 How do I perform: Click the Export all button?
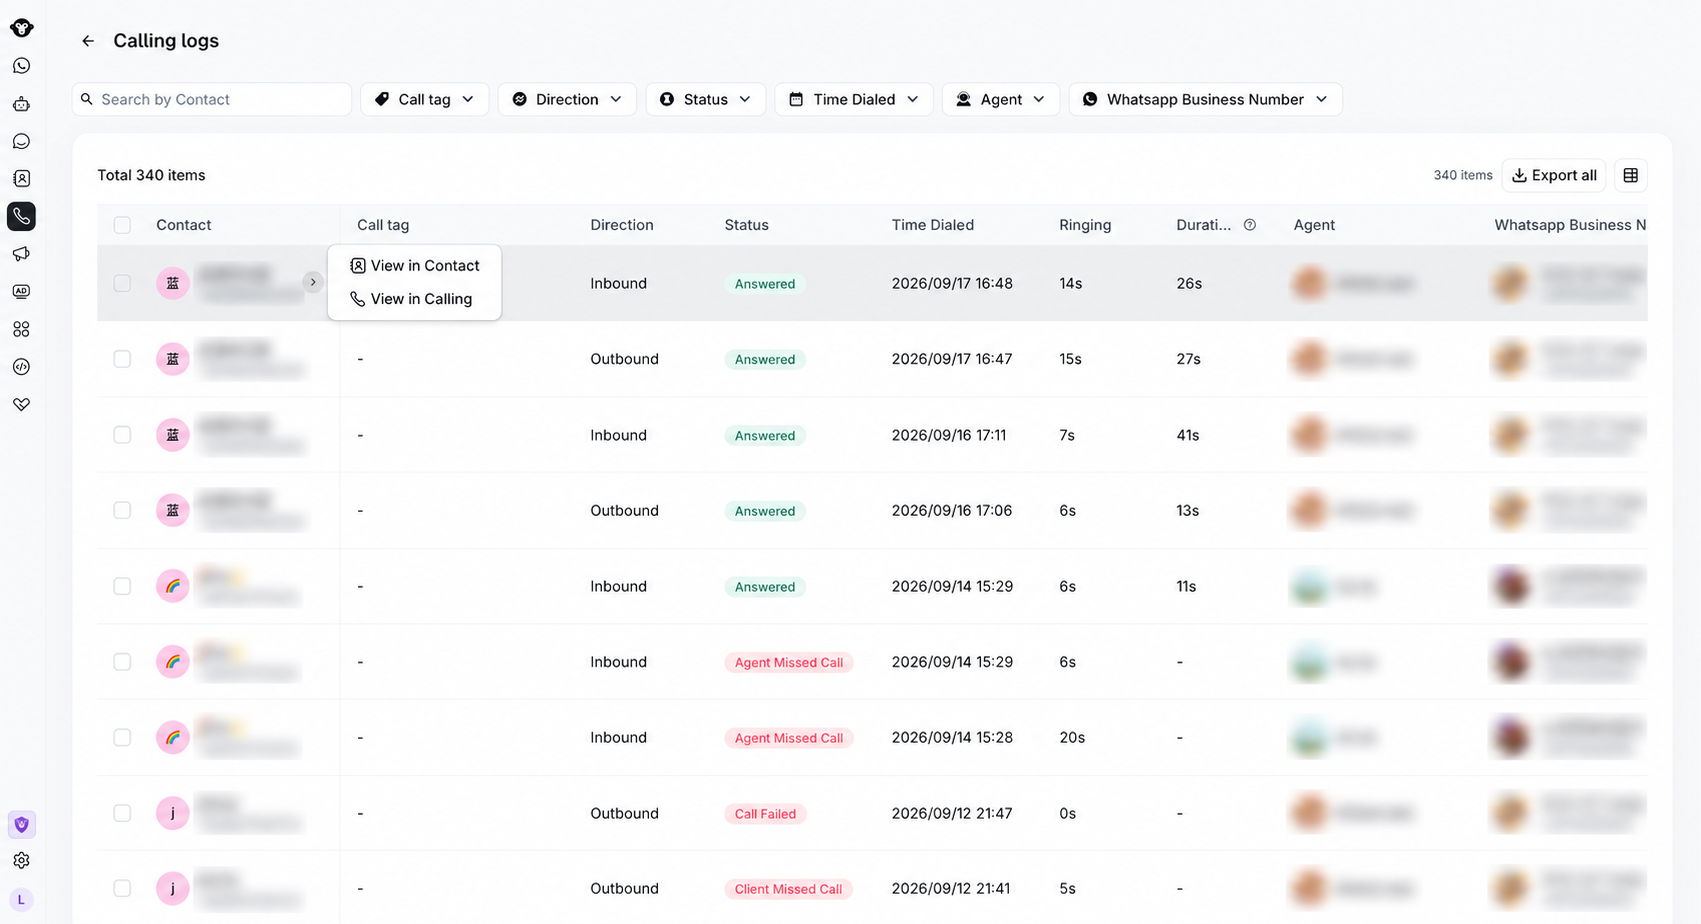coord(1554,175)
